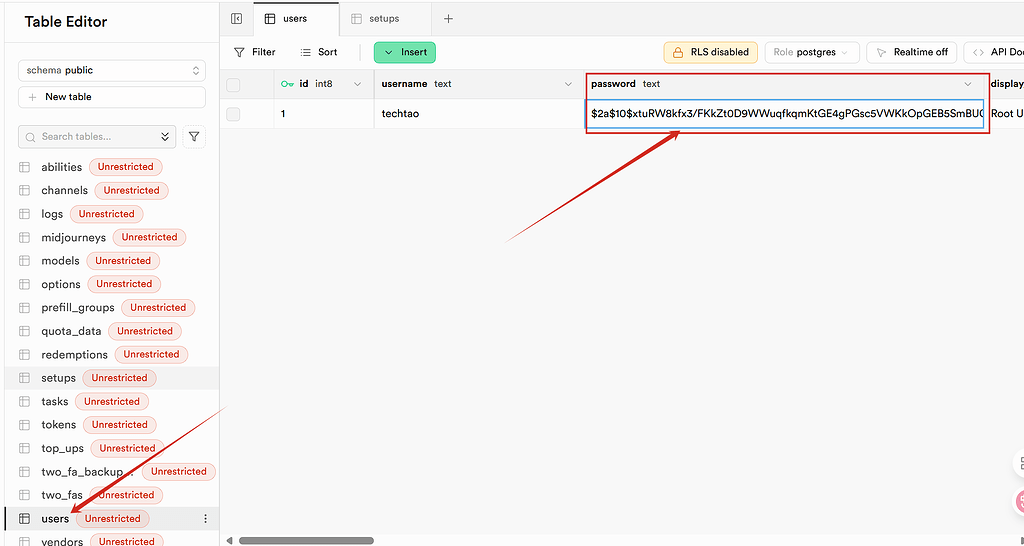Click into Search tables field

[x=97, y=136]
